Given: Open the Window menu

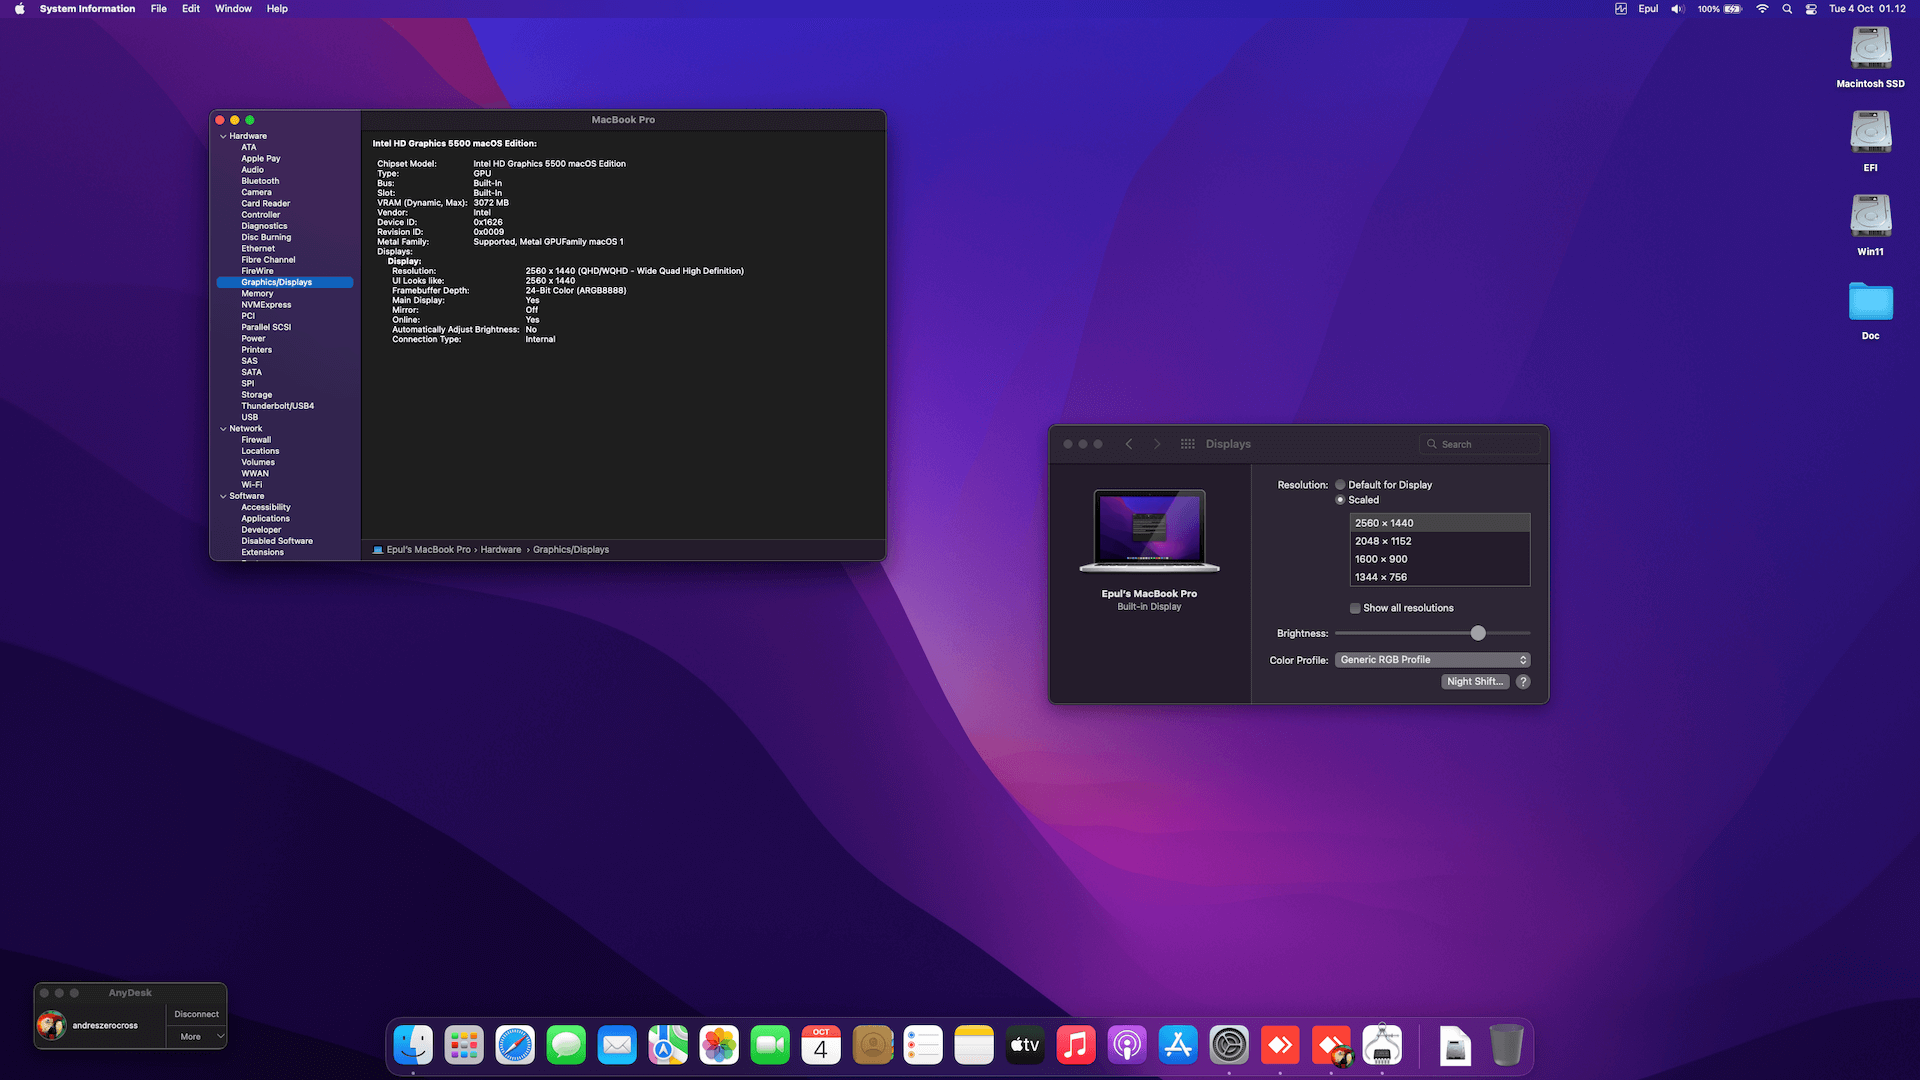Looking at the screenshot, I should tap(233, 9).
